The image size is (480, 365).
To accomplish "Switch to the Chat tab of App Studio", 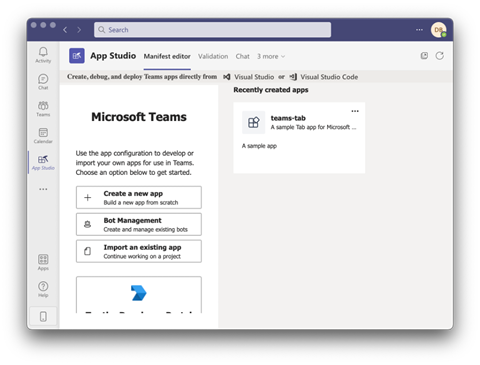I will (x=242, y=56).
